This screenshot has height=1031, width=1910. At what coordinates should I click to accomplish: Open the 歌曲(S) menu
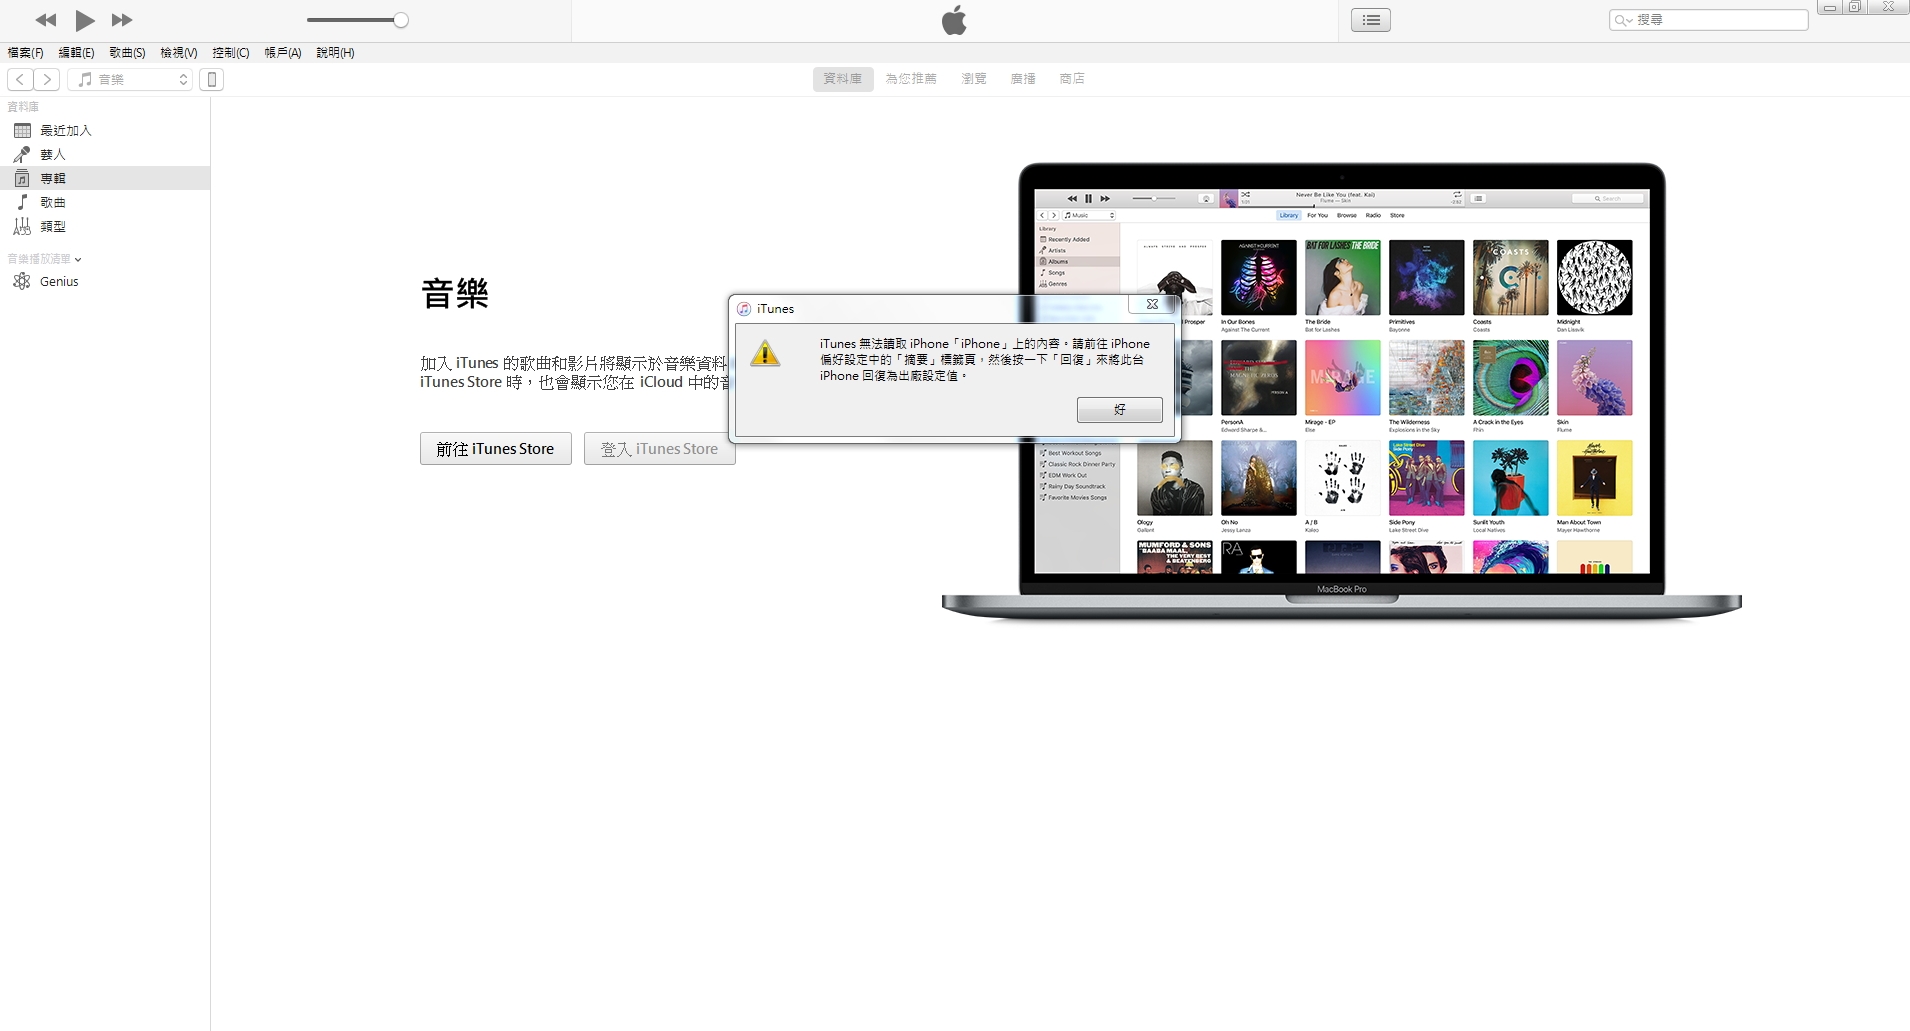[x=128, y=53]
